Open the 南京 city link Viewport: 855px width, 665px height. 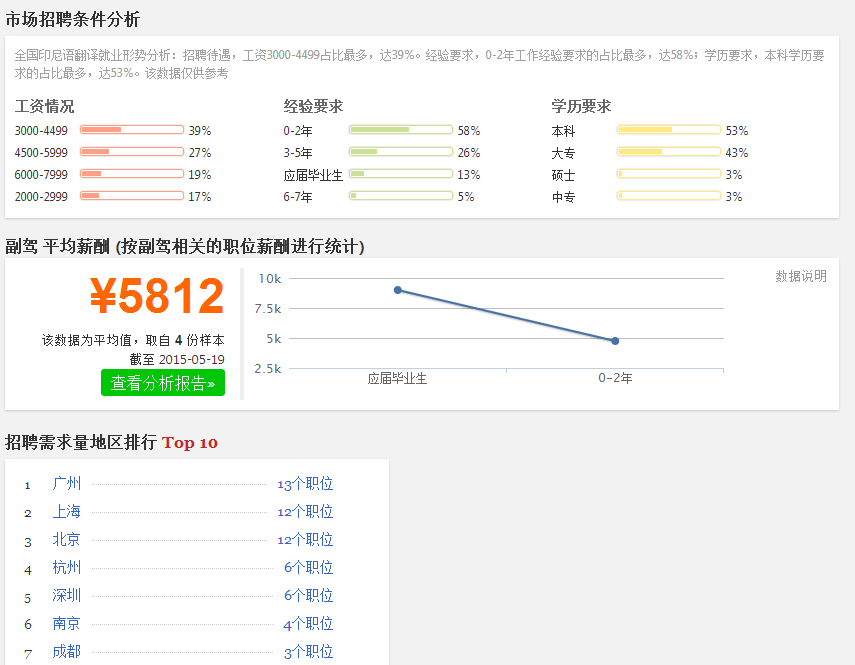click(67, 624)
